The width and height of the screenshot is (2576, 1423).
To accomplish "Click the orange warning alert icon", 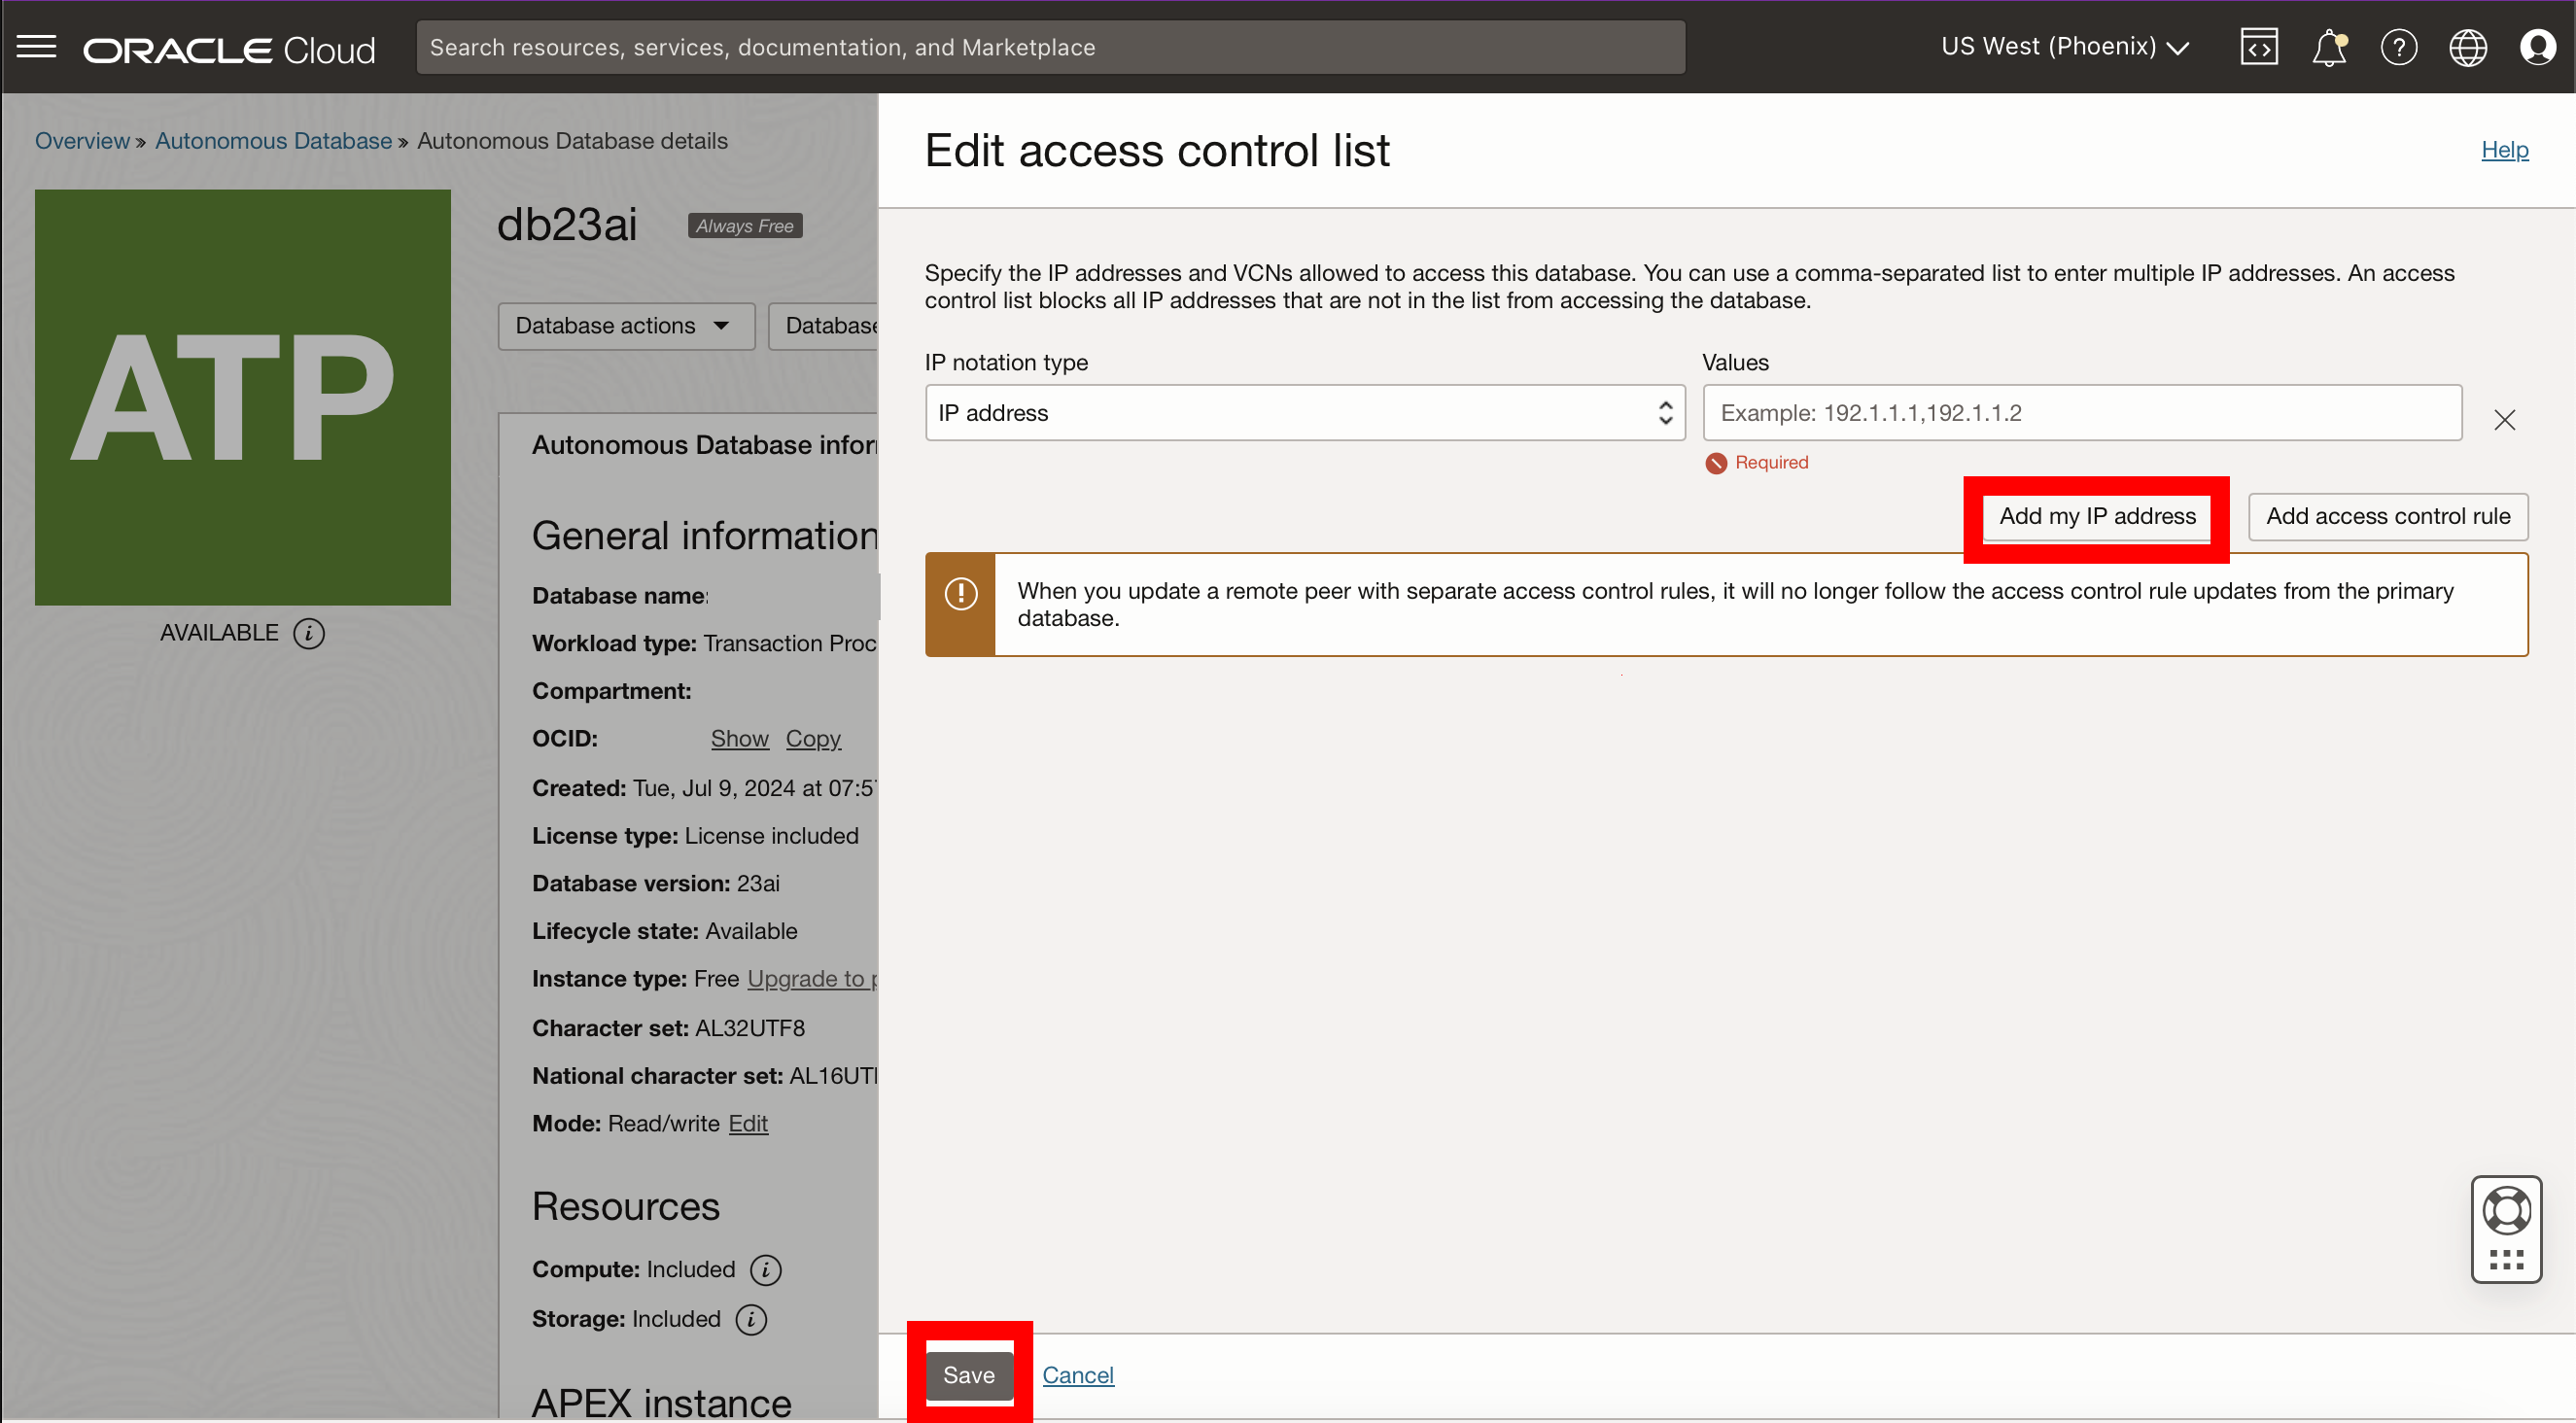I will pos(961,594).
